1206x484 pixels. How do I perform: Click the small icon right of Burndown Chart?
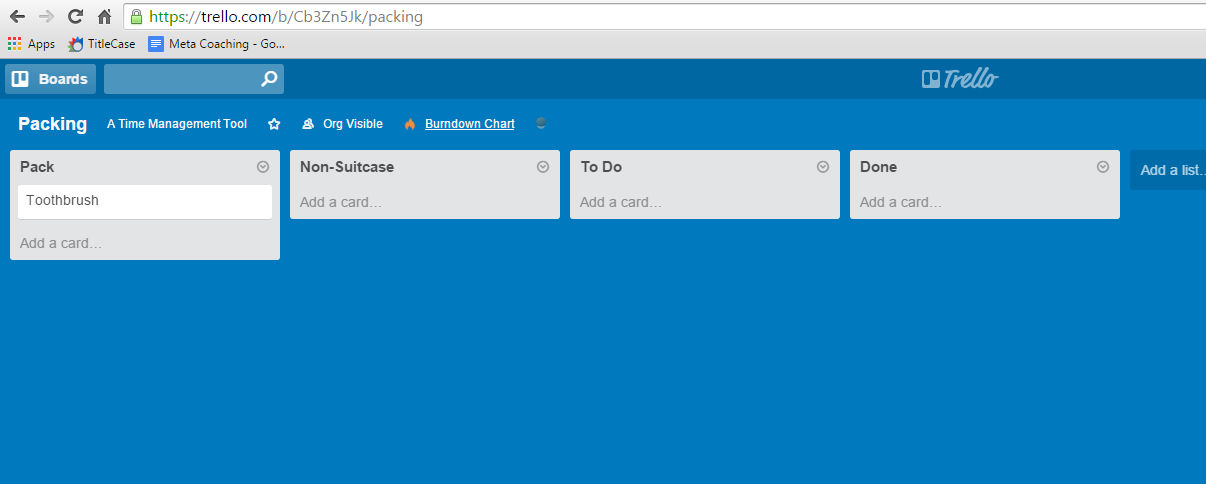click(x=541, y=124)
